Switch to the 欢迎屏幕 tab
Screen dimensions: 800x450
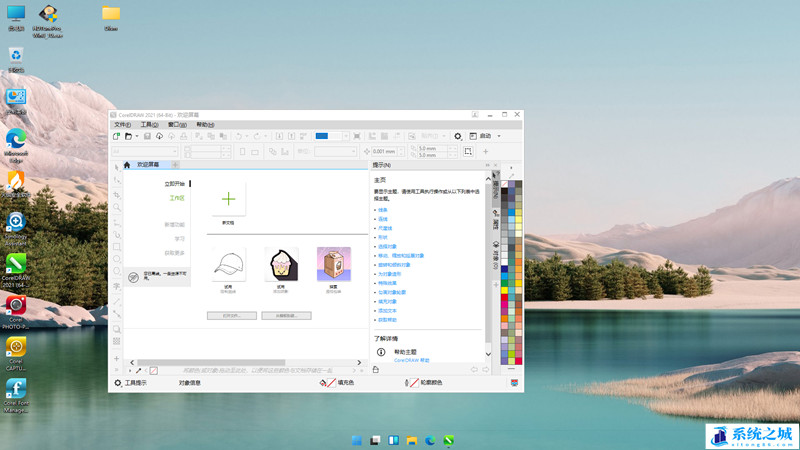[x=147, y=164]
